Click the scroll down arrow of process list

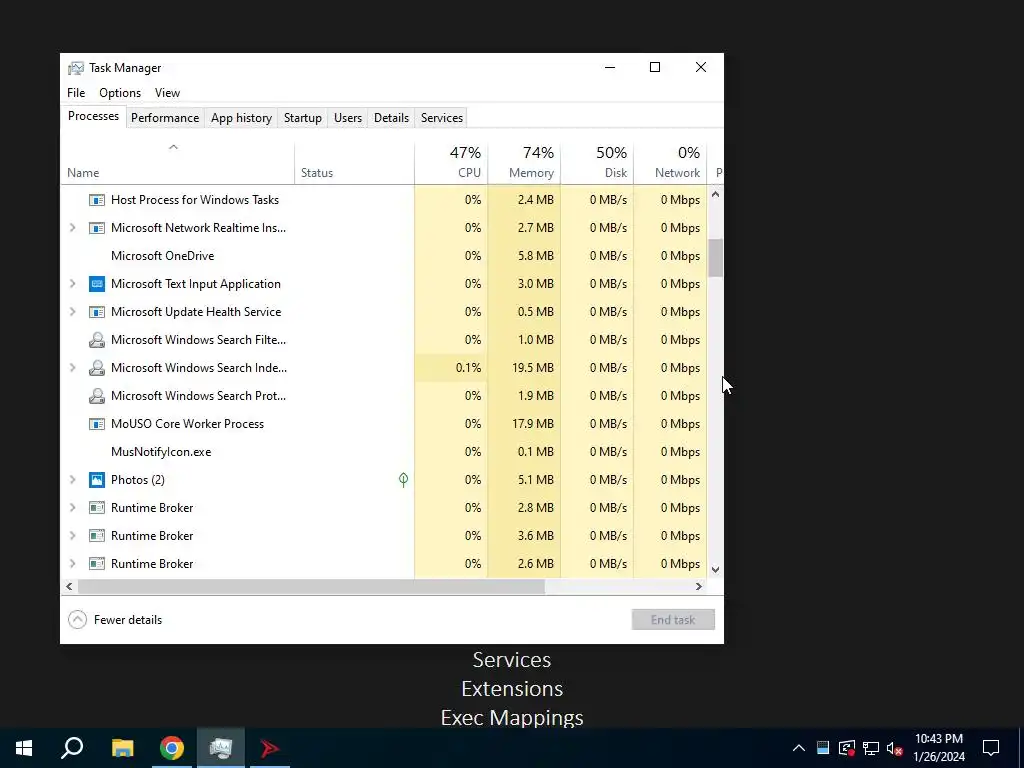715,569
